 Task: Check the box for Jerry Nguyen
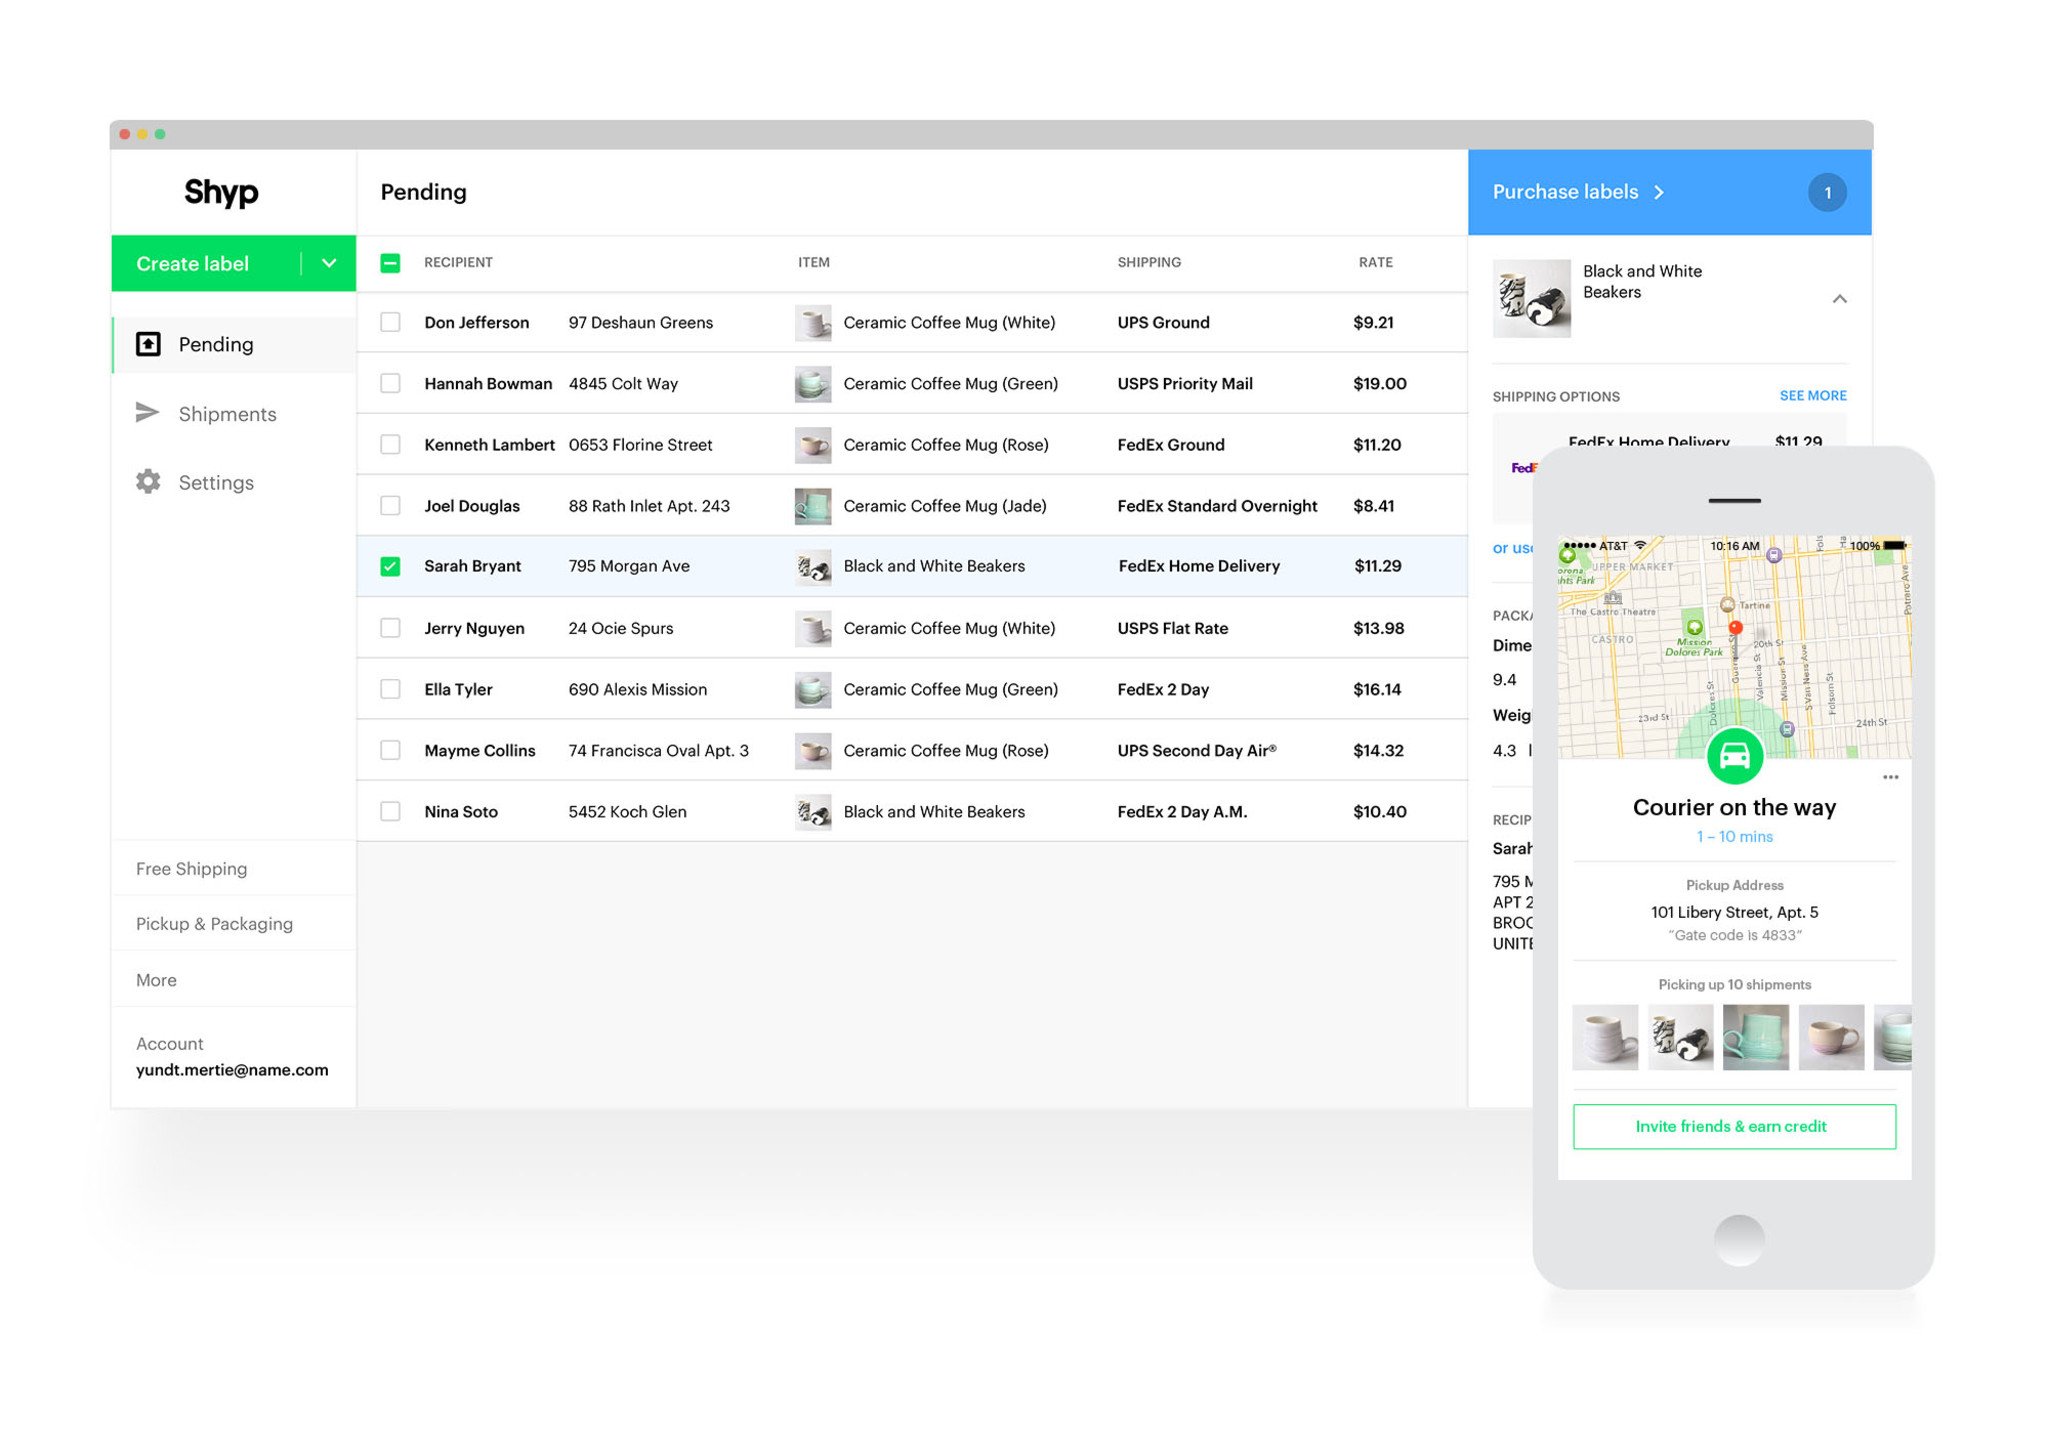tap(390, 628)
